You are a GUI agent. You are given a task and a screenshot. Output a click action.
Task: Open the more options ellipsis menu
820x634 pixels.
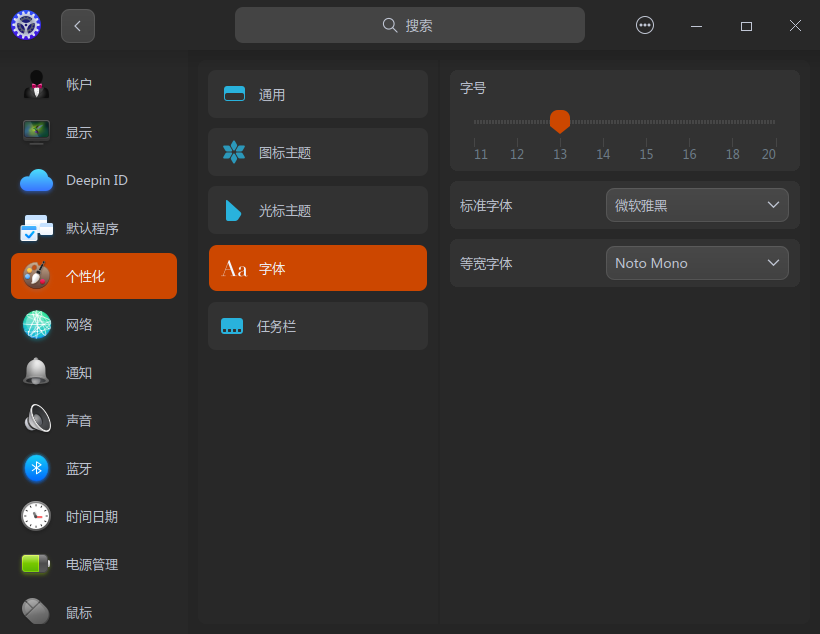644,25
